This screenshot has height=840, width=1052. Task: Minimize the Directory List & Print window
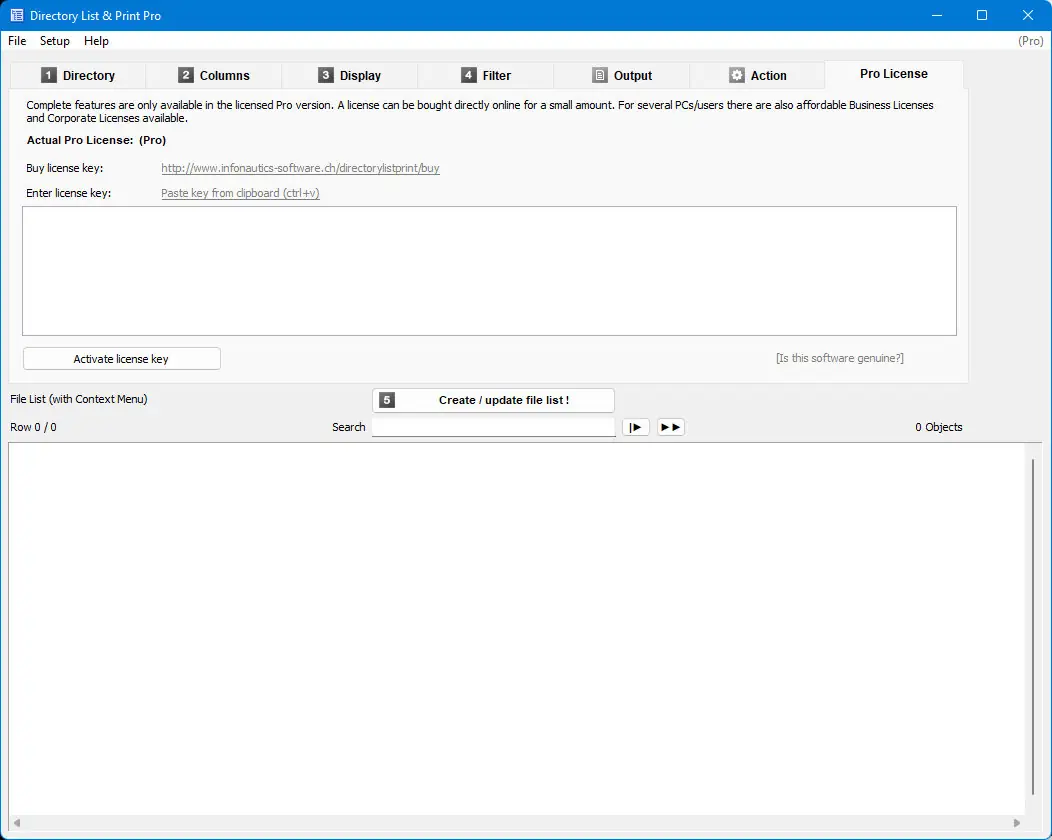(x=937, y=15)
